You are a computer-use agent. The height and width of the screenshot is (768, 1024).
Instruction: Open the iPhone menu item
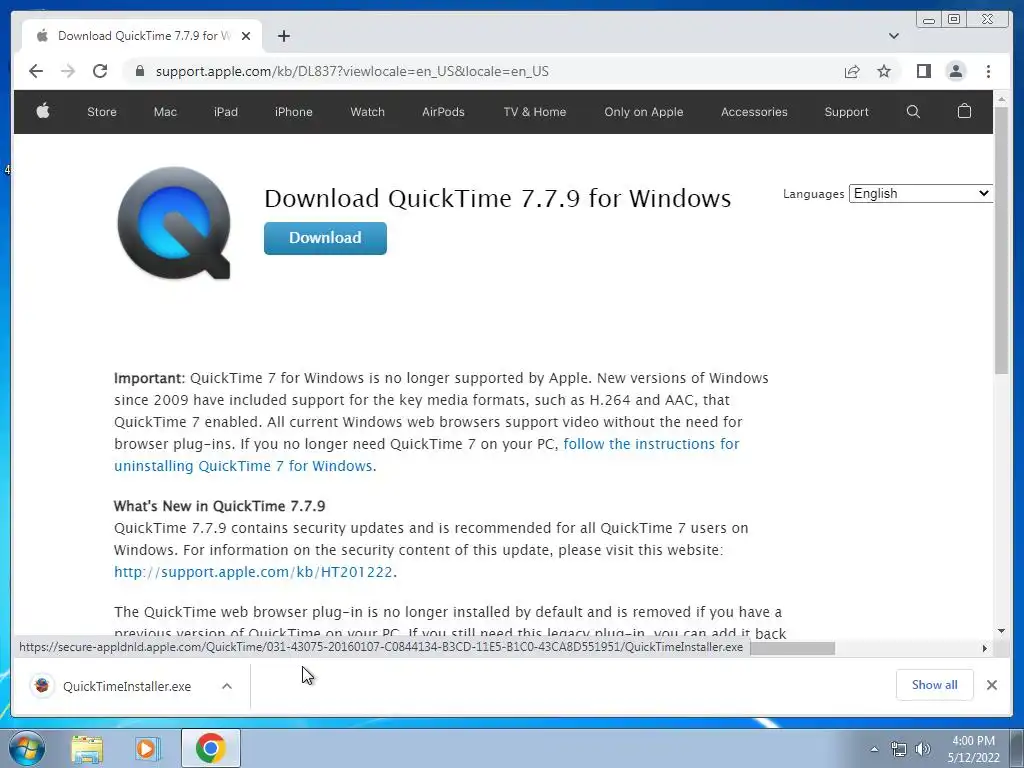point(294,112)
